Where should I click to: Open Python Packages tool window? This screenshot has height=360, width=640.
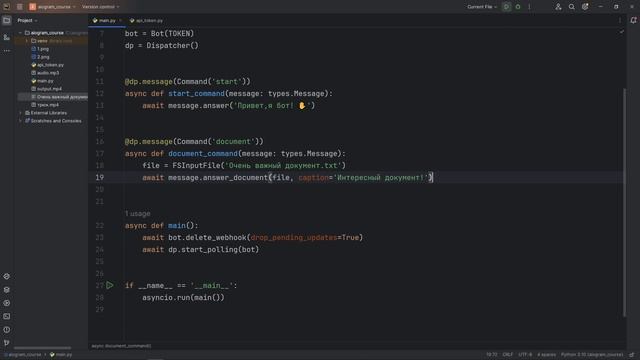7,277
